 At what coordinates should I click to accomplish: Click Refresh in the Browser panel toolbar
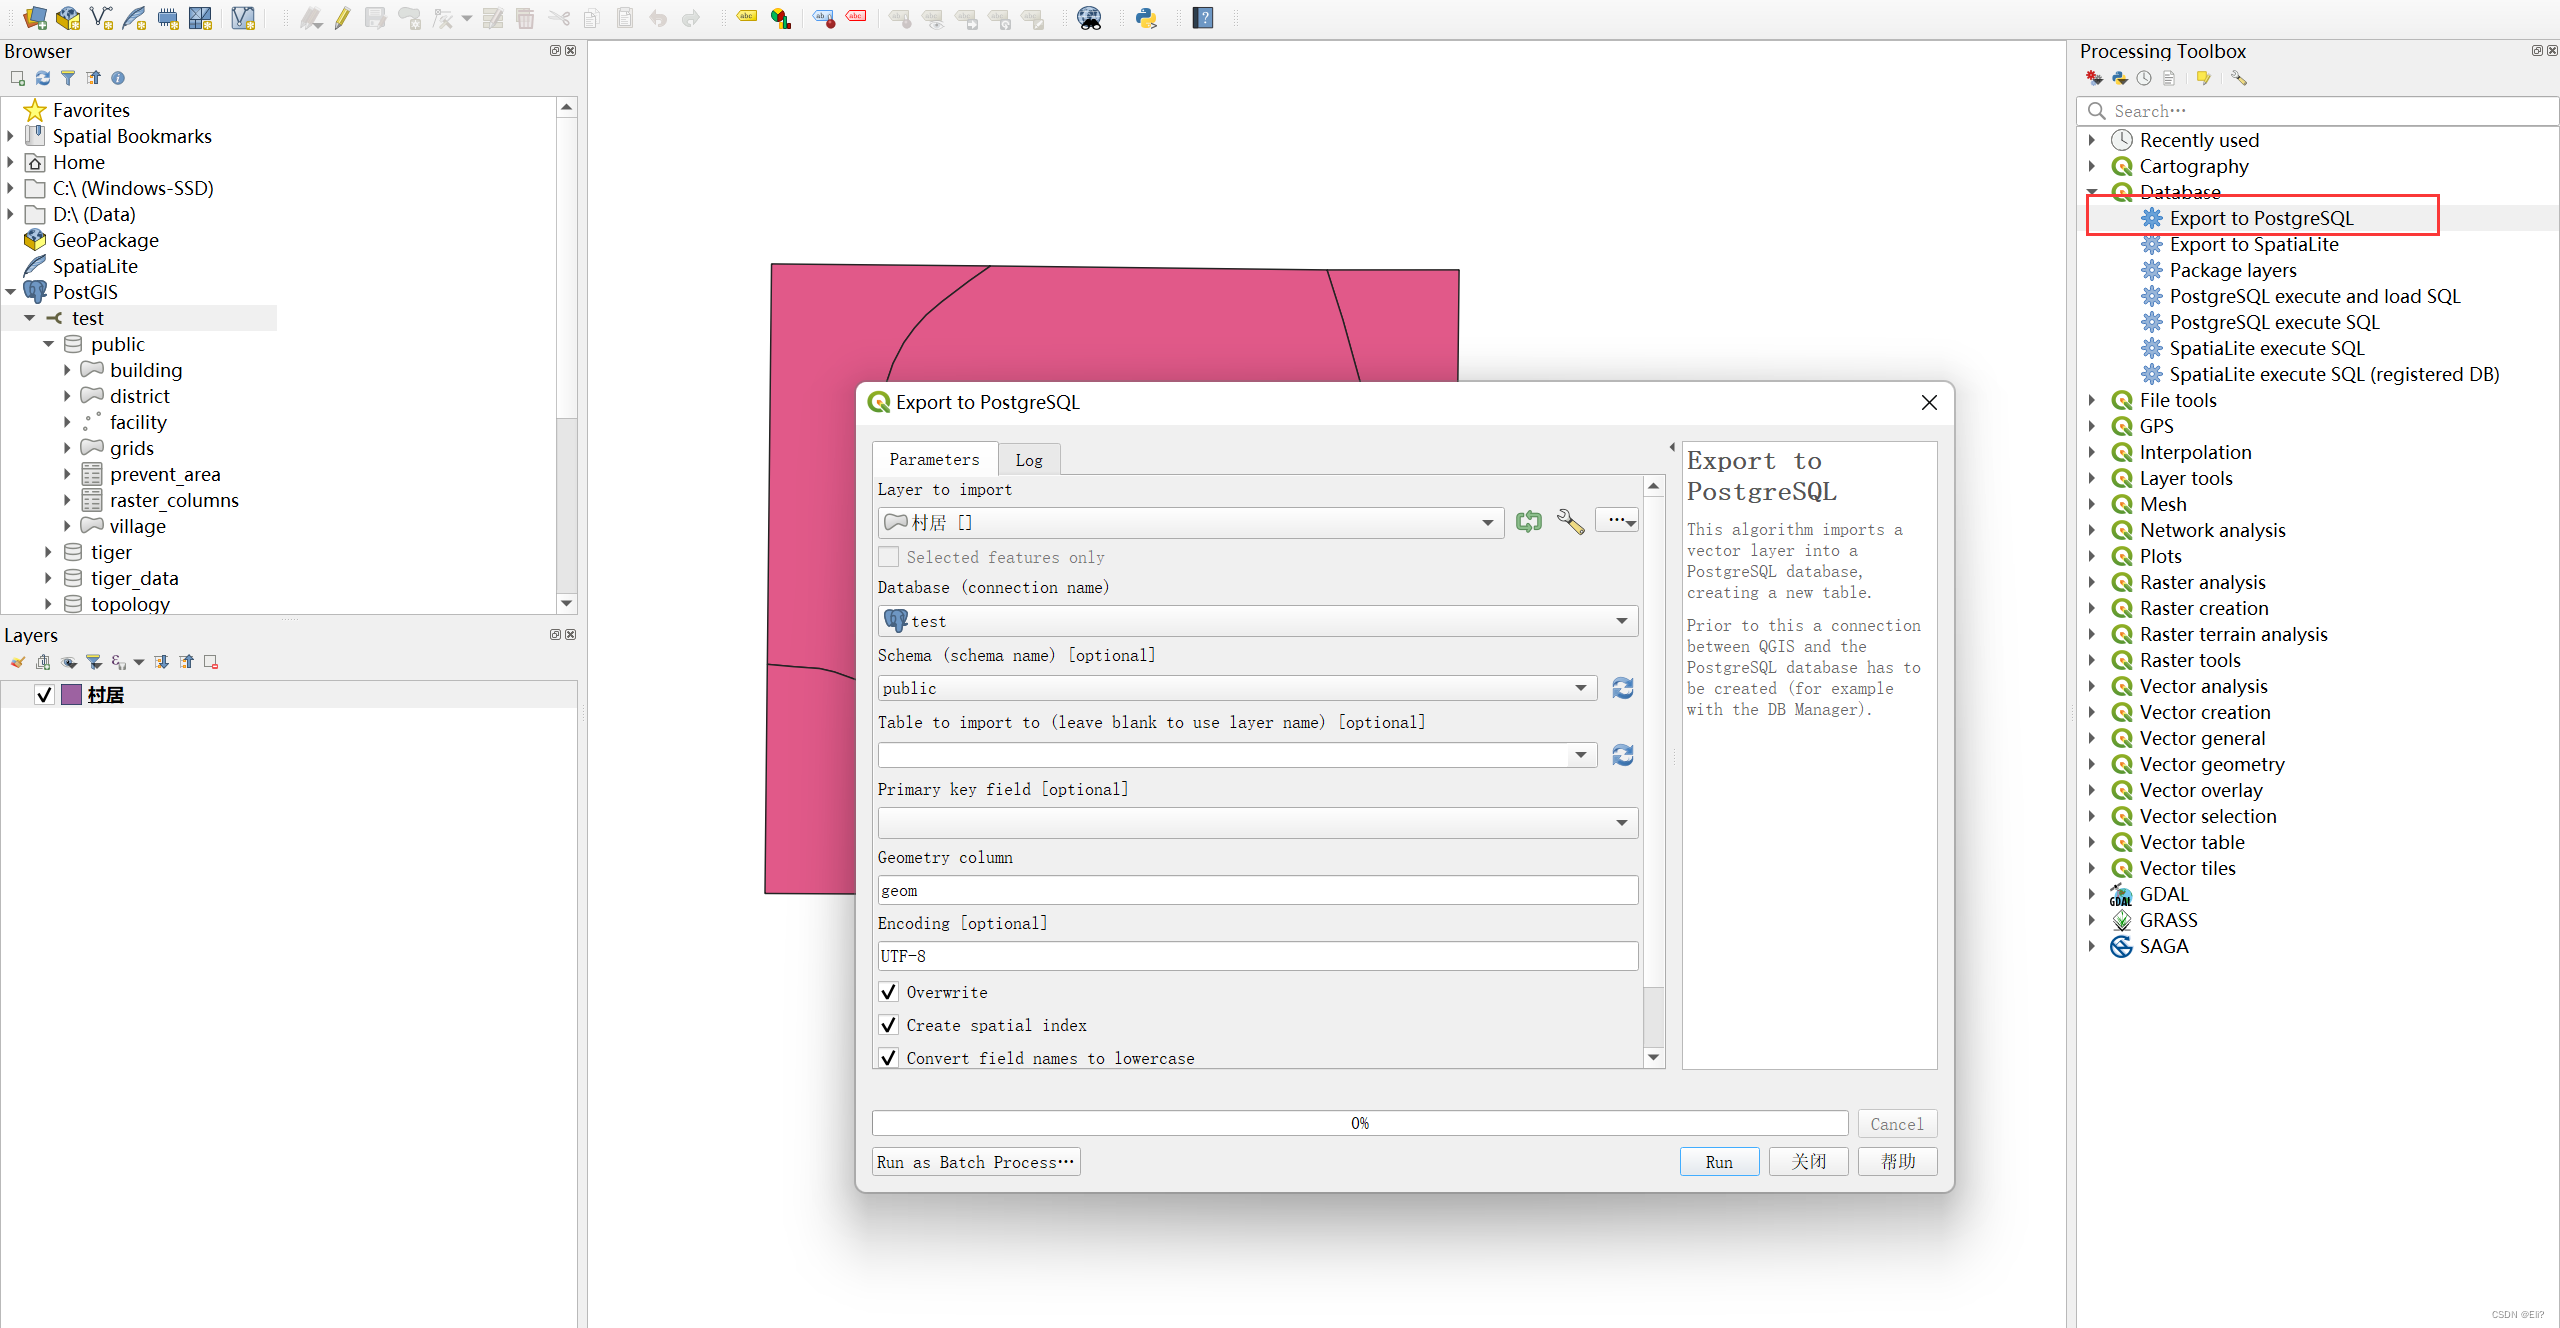(x=43, y=78)
